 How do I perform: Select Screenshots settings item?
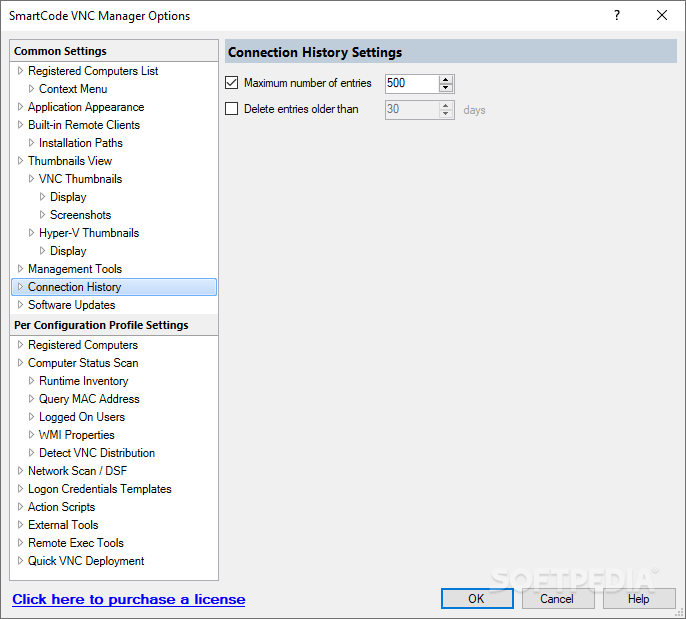(x=80, y=215)
